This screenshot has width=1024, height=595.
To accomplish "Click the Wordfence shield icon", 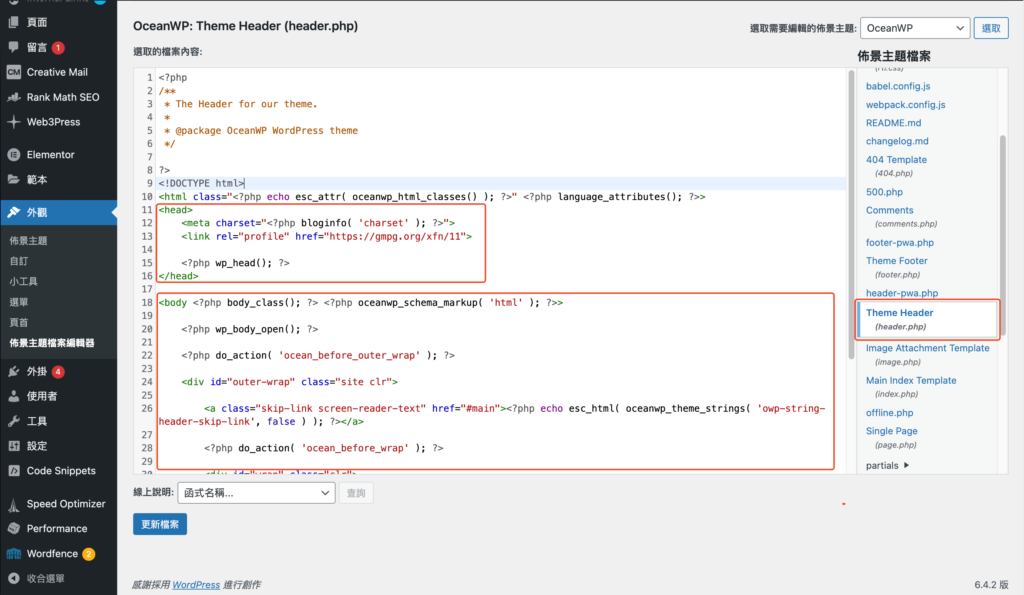I will coord(13,554).
